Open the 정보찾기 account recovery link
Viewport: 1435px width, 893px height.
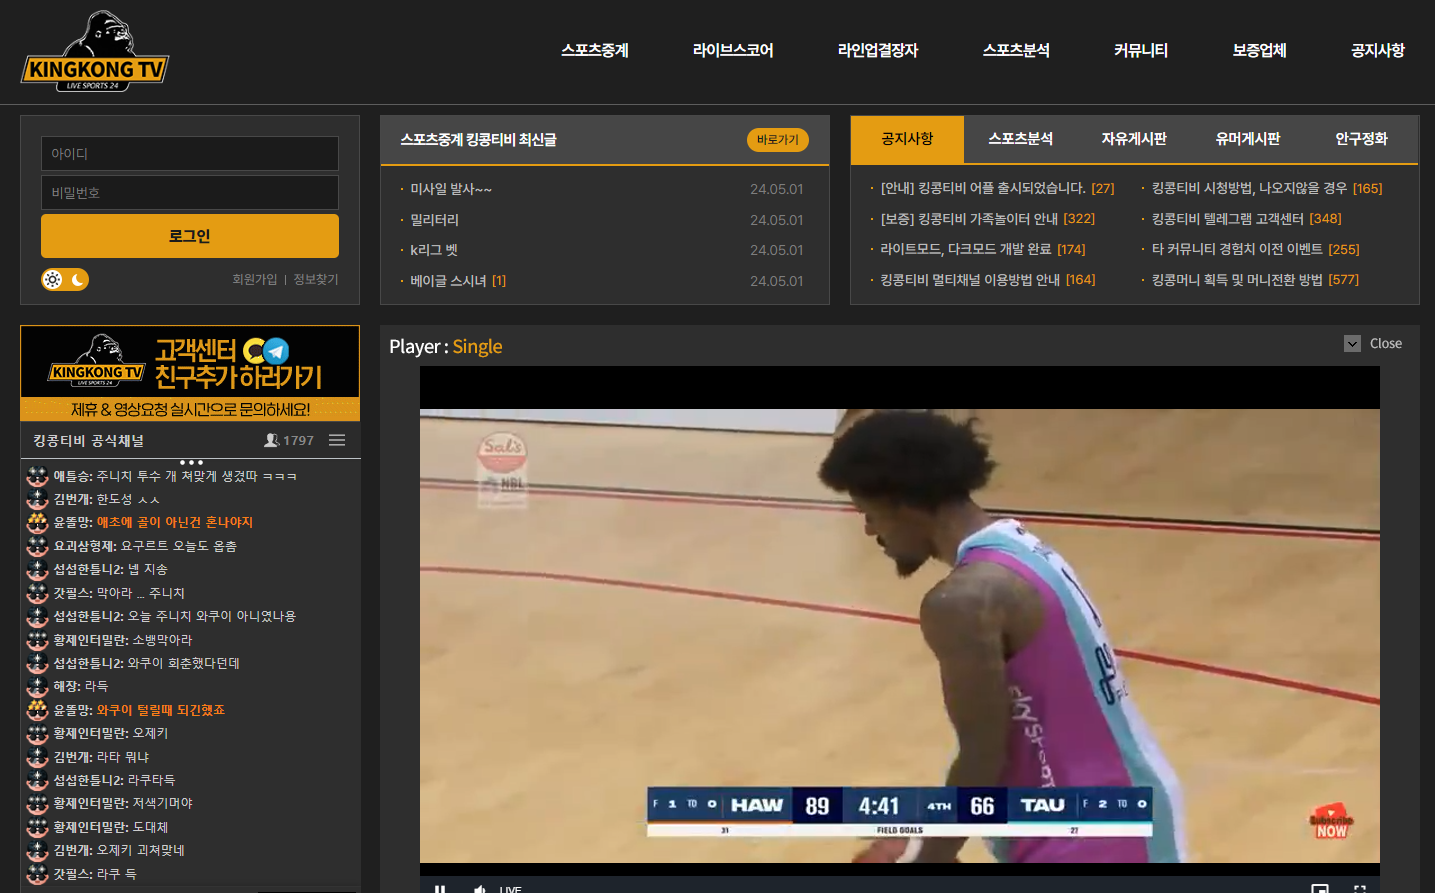(316, 280)
